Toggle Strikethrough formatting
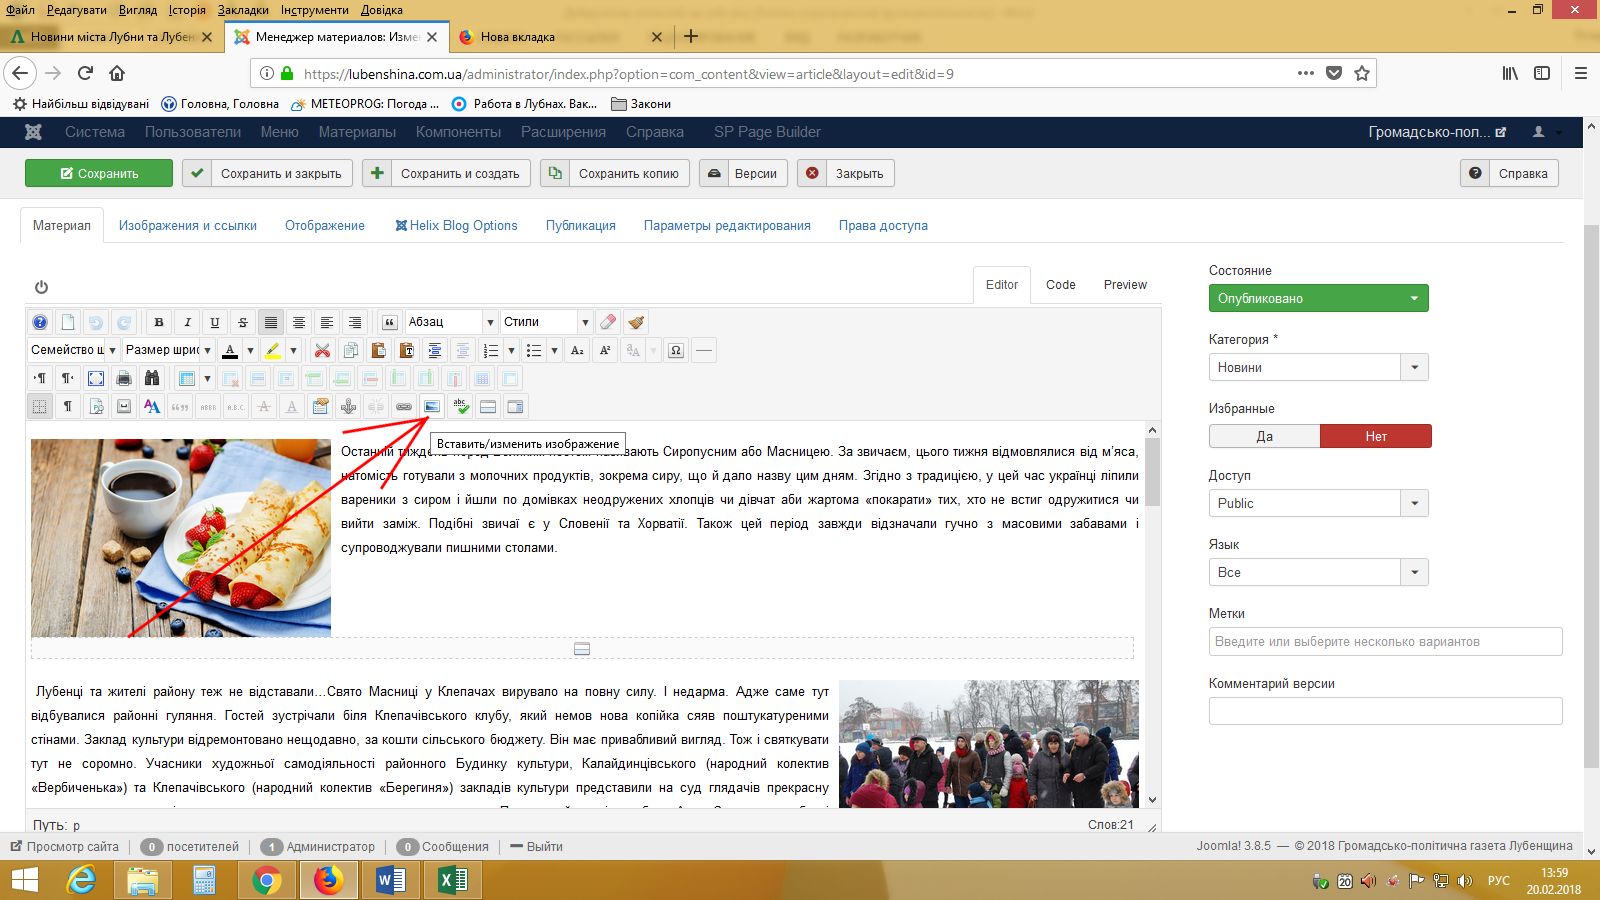 243,322
